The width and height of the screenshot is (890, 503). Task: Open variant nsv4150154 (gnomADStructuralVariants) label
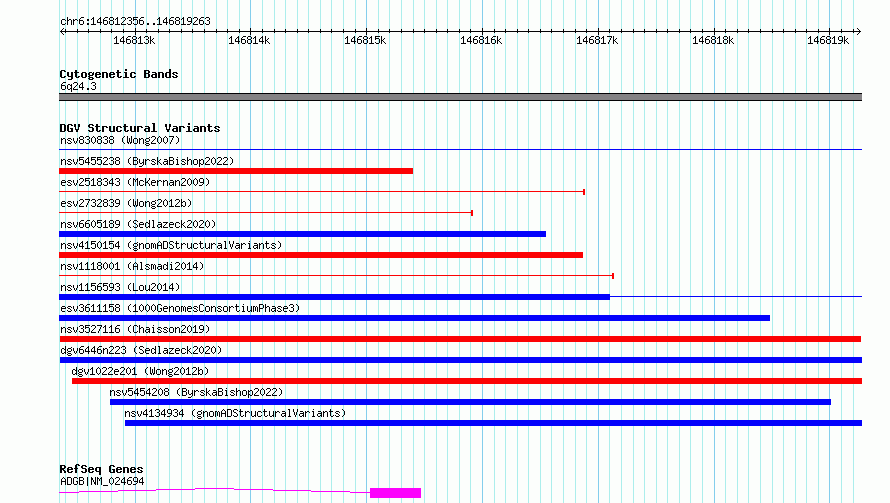pos(171,245)
